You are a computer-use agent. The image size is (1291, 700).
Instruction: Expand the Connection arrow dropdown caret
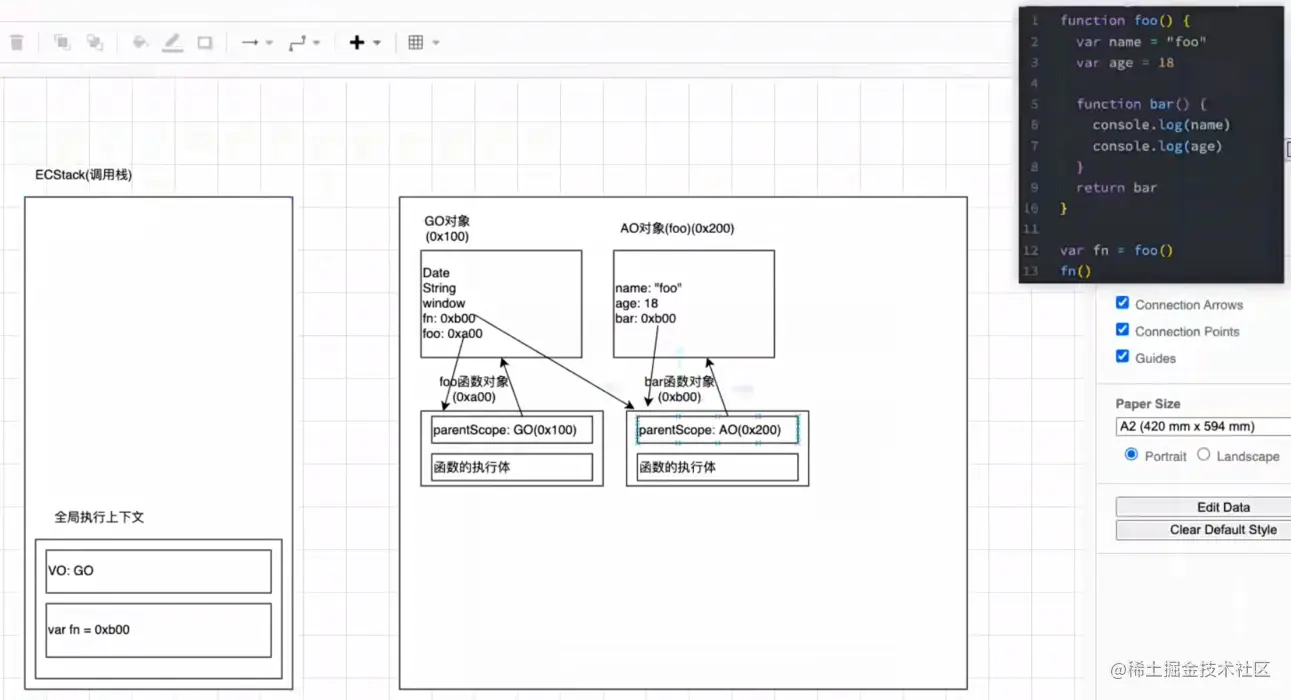269,43
